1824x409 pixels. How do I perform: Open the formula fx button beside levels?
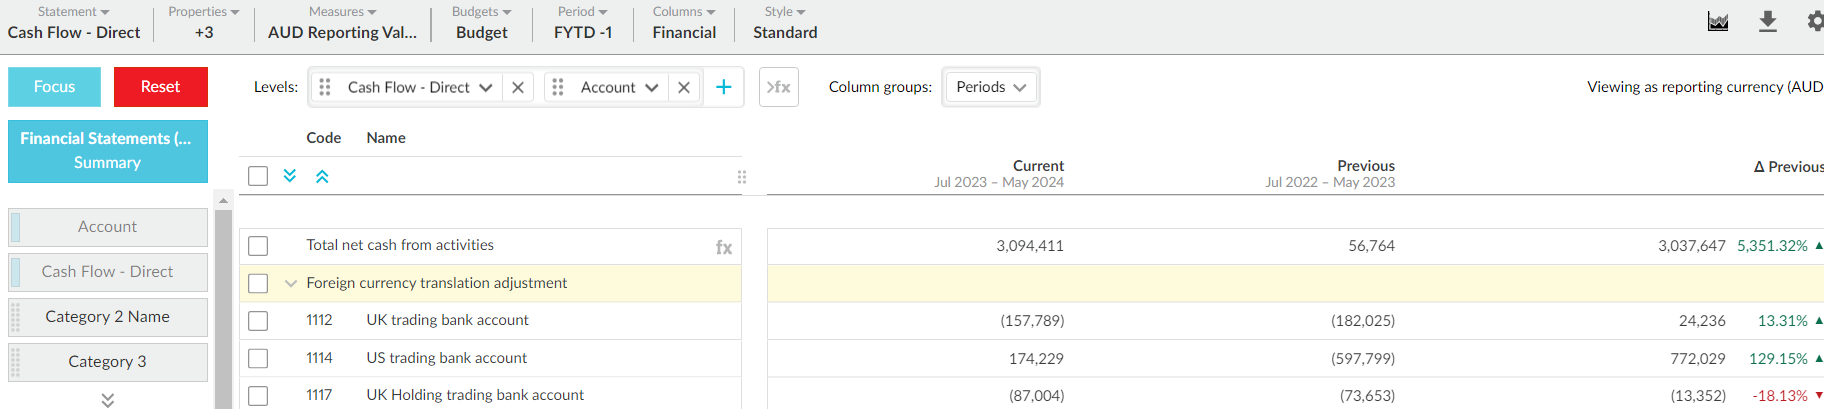pyautogui.click(x=778, y=87)
